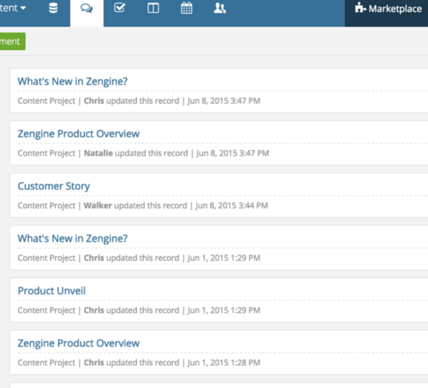Open Zengine Product Overview updated by Chris
The image size is (428, 388).
[x=78, y=343]
